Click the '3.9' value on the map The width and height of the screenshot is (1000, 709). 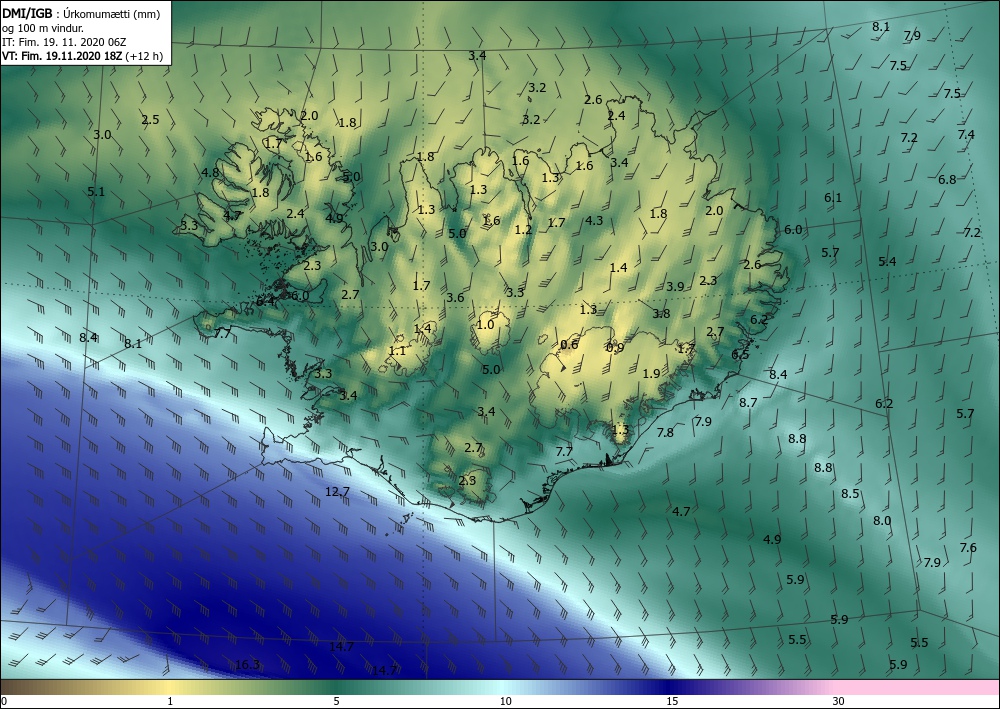click(675, 286)
